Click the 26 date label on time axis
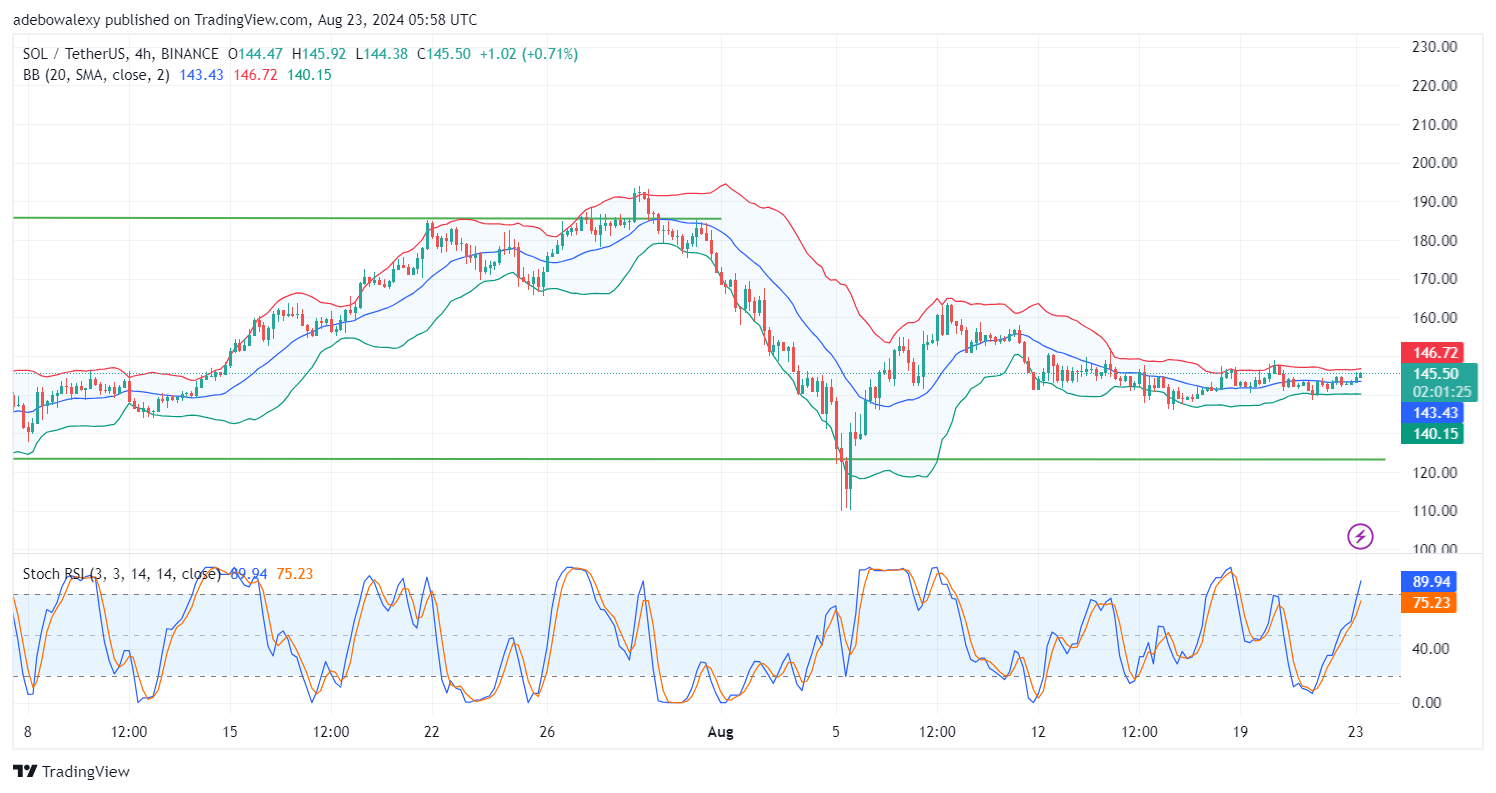The width and height of the screenshot is (1496, 793). [x=547, y=732]
